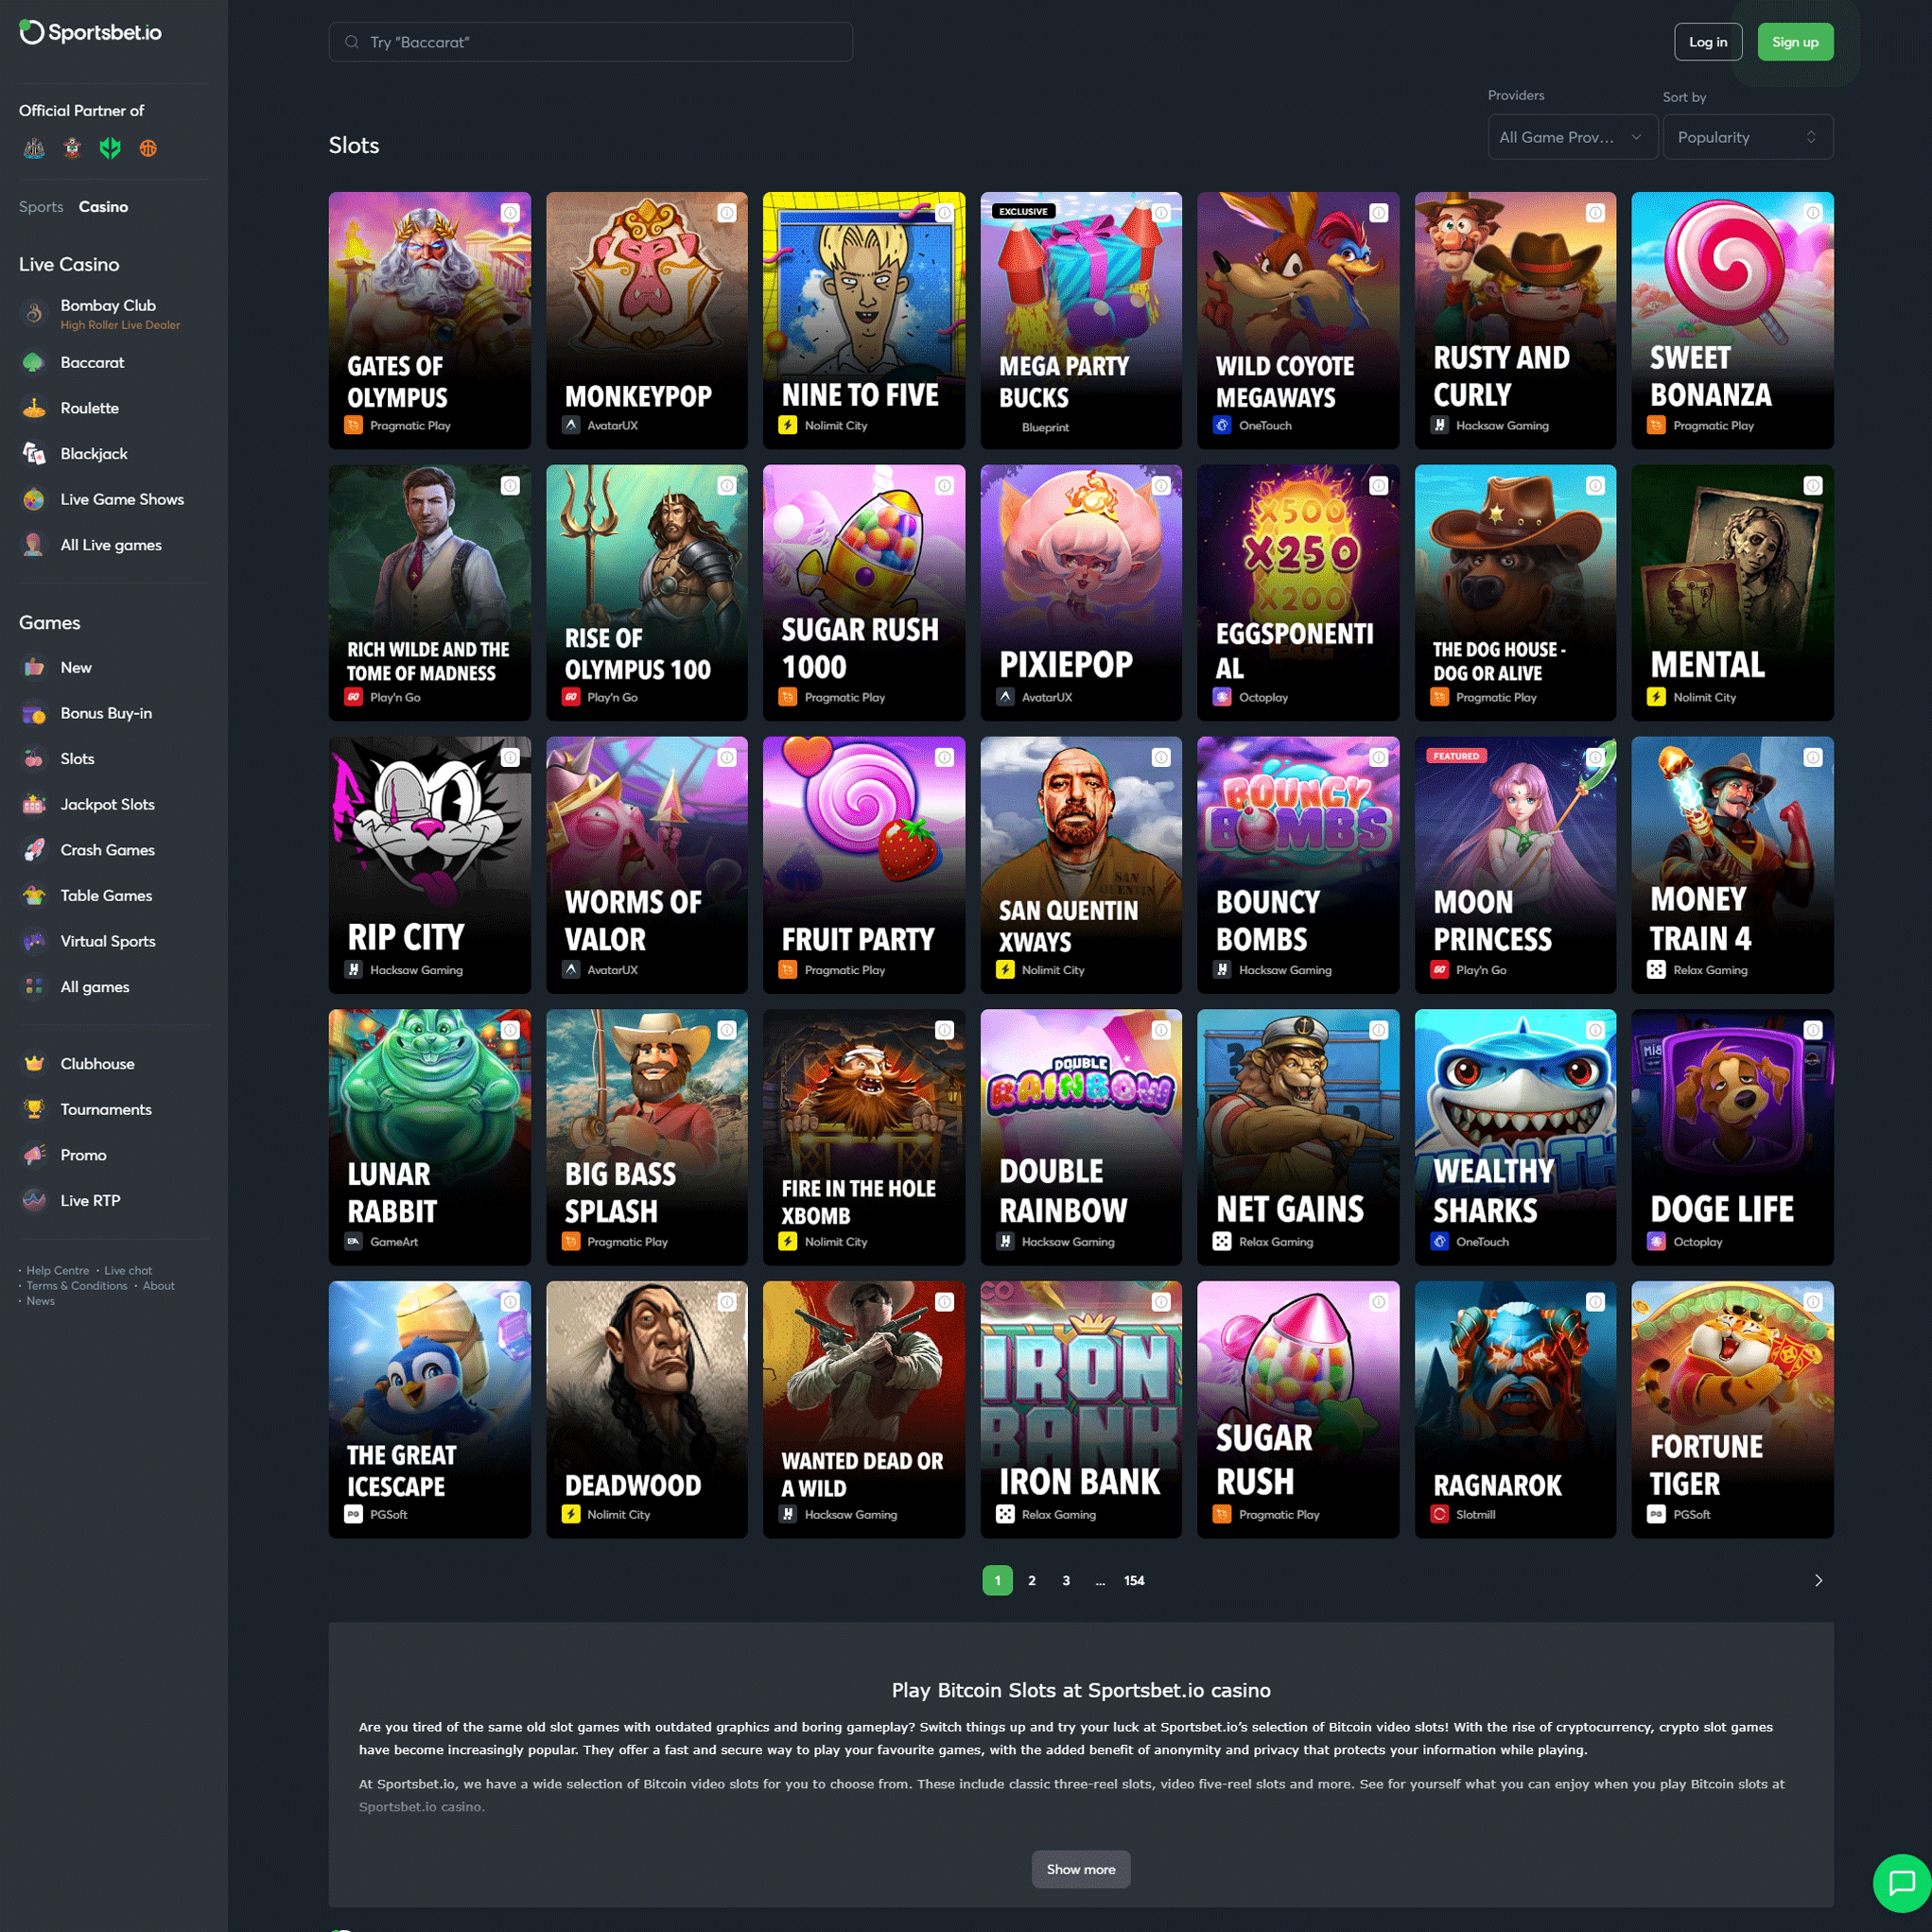Select current page 1 indicator
1932x1932 pixels.
(997, 1580)
